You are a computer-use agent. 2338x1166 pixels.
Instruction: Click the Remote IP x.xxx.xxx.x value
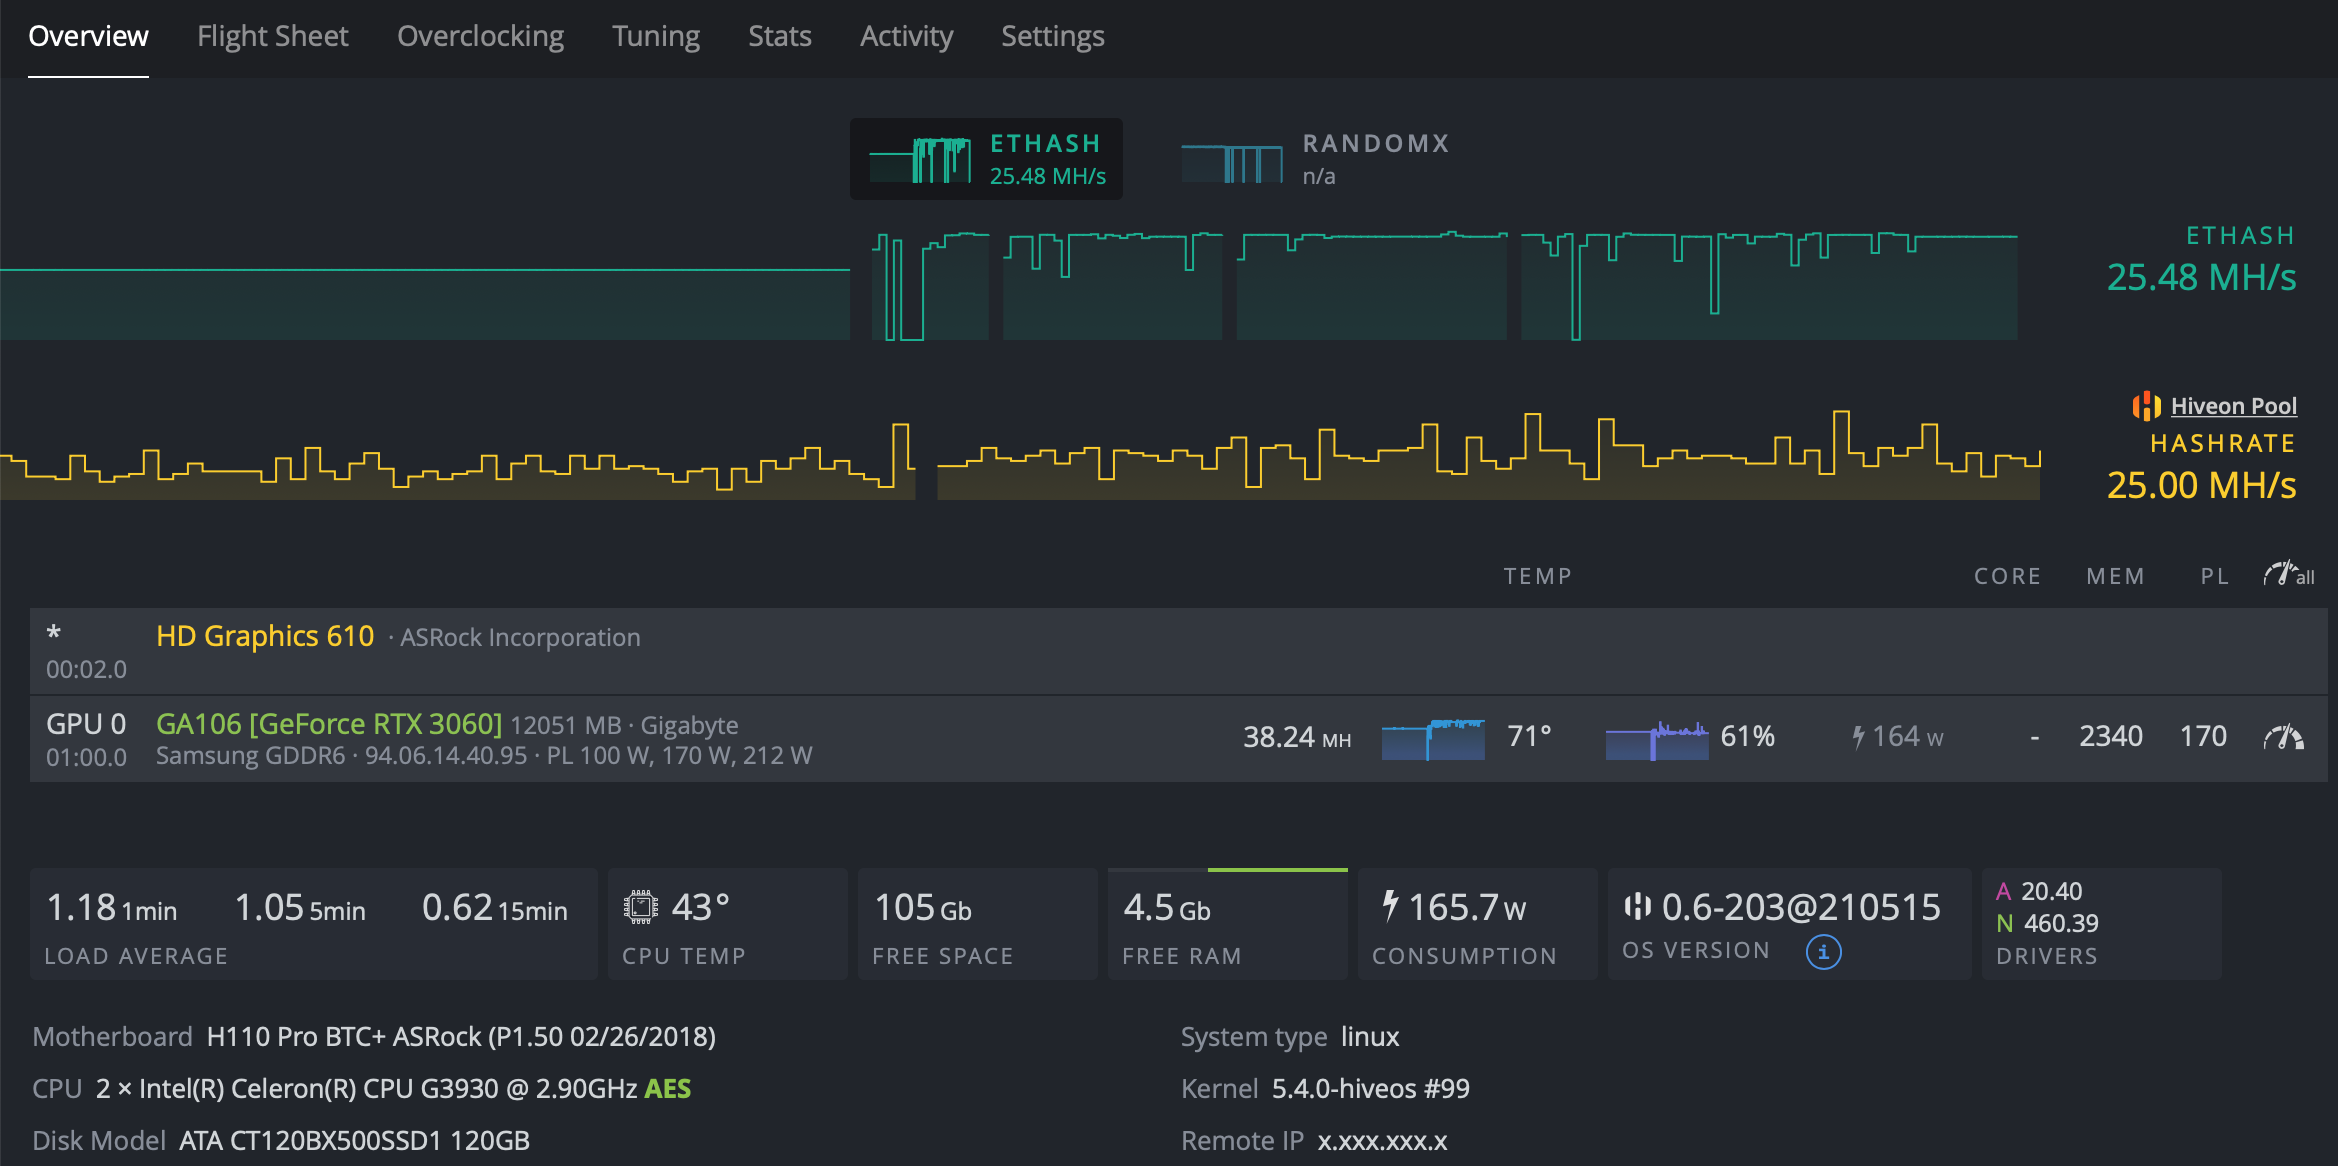click(x=1382, y=1141)
